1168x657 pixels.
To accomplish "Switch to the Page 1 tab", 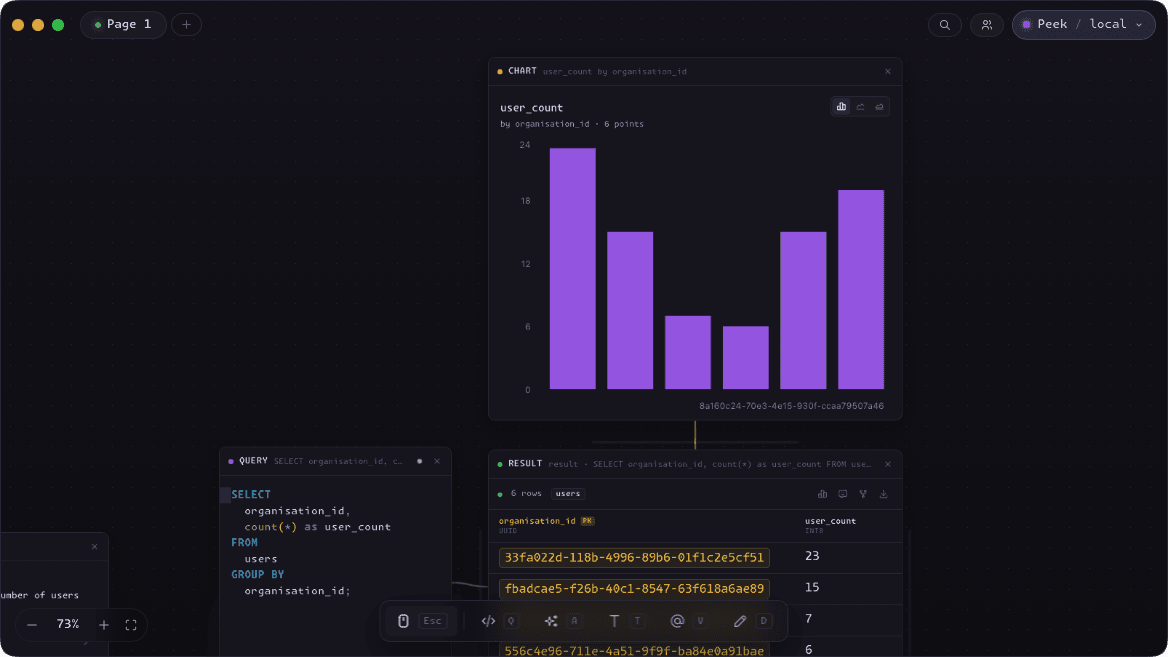I will coord(123,25).
